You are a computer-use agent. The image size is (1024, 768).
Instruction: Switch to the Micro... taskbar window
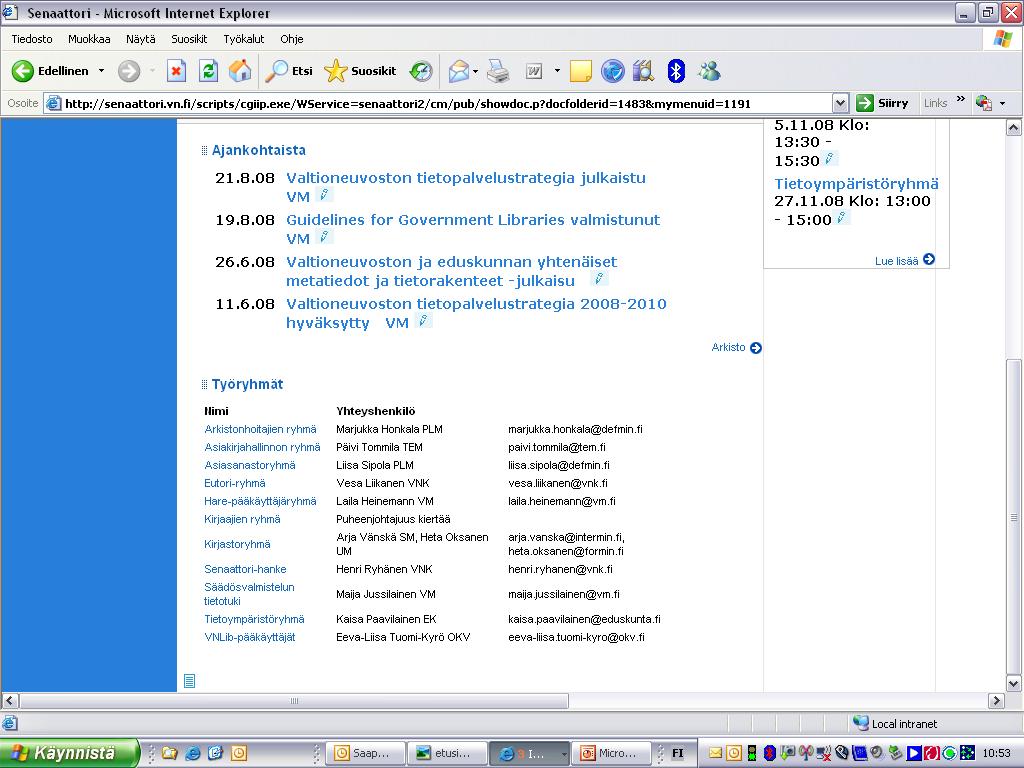pos(611,753)
